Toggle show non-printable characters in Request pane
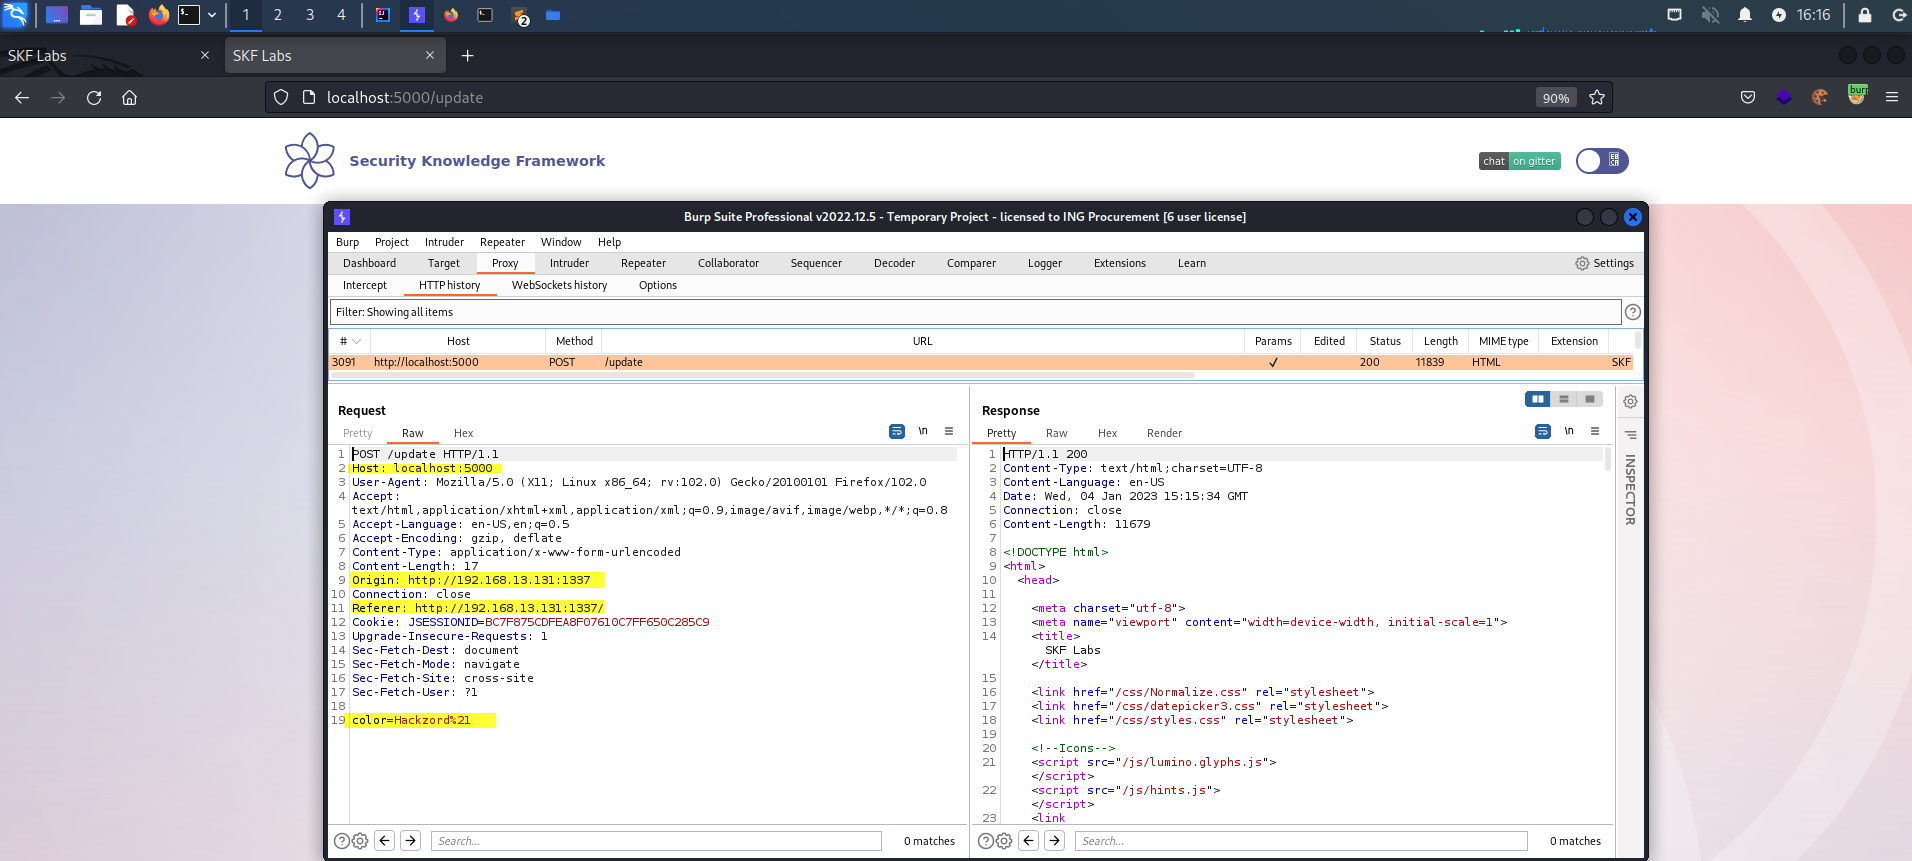 pyautogui.click(x=923, y=431)
